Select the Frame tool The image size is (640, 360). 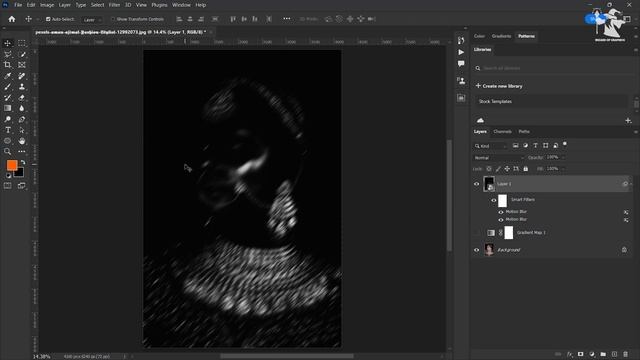tap(22, 65)
